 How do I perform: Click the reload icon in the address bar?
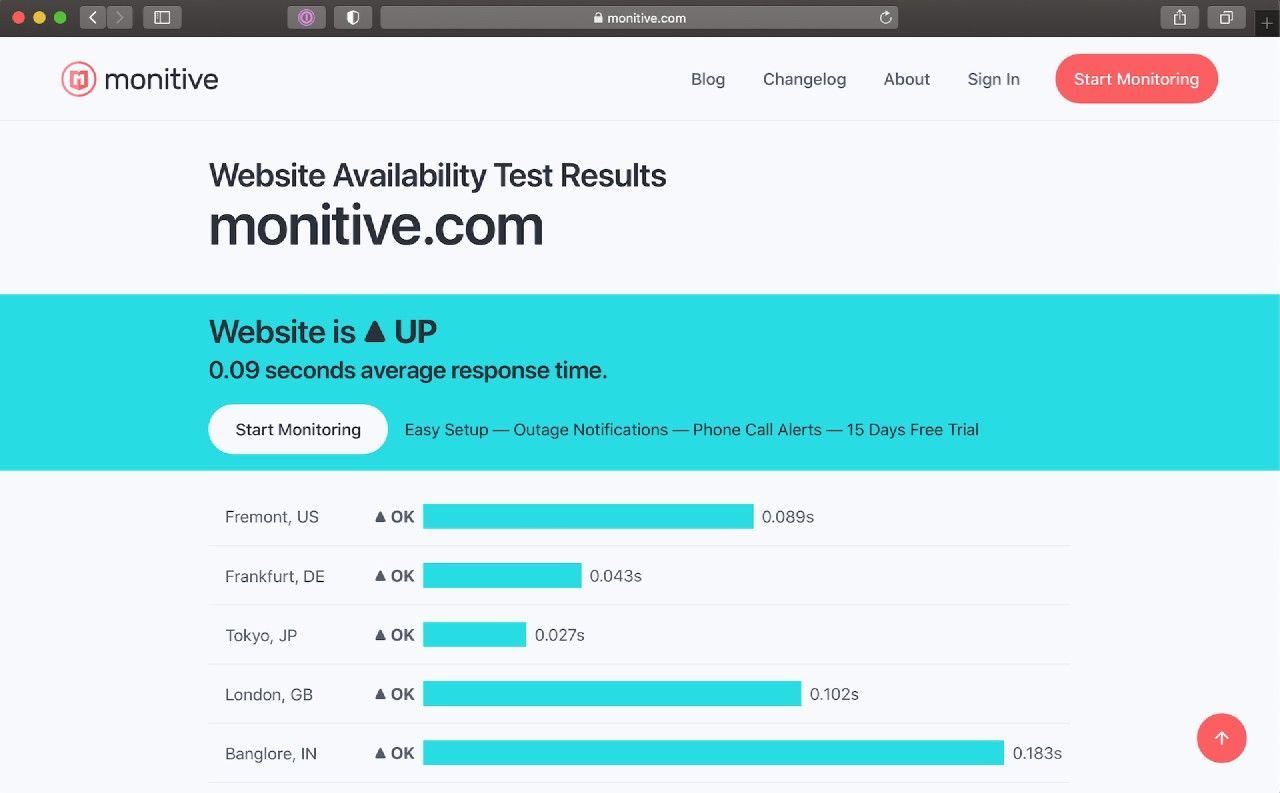[x=885, y=17]
